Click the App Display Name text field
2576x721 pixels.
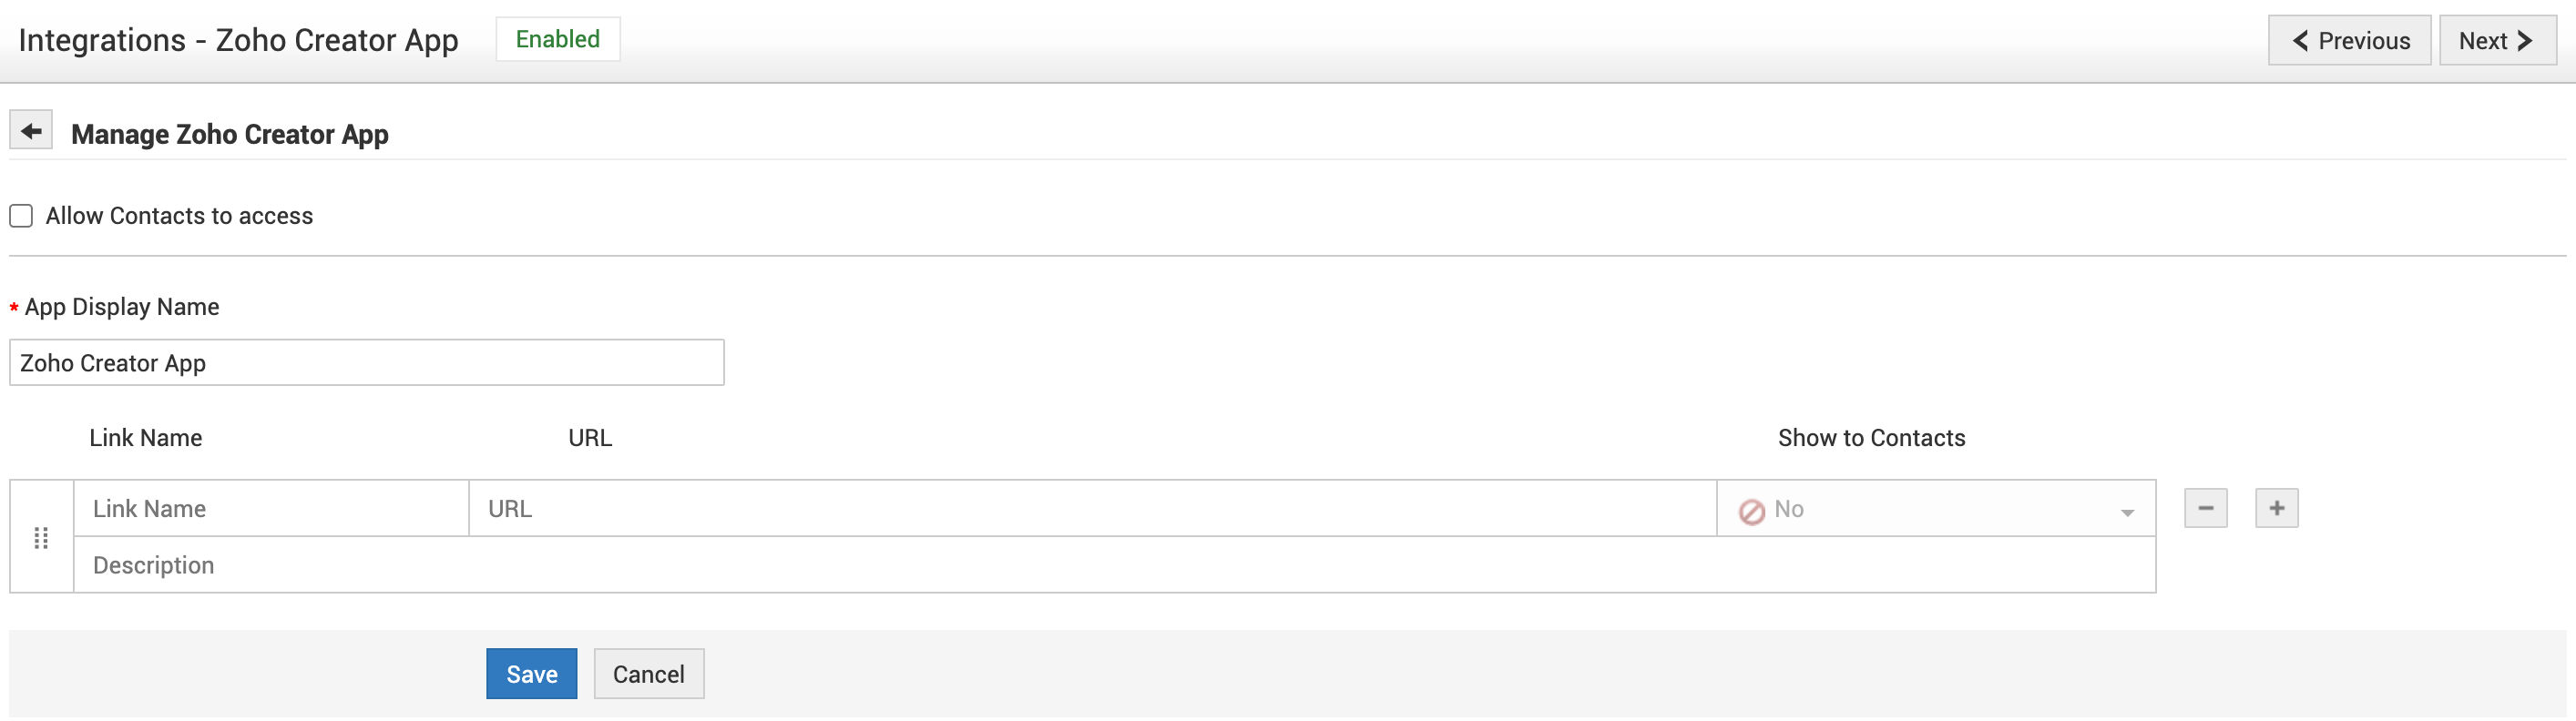pos(366,363)
